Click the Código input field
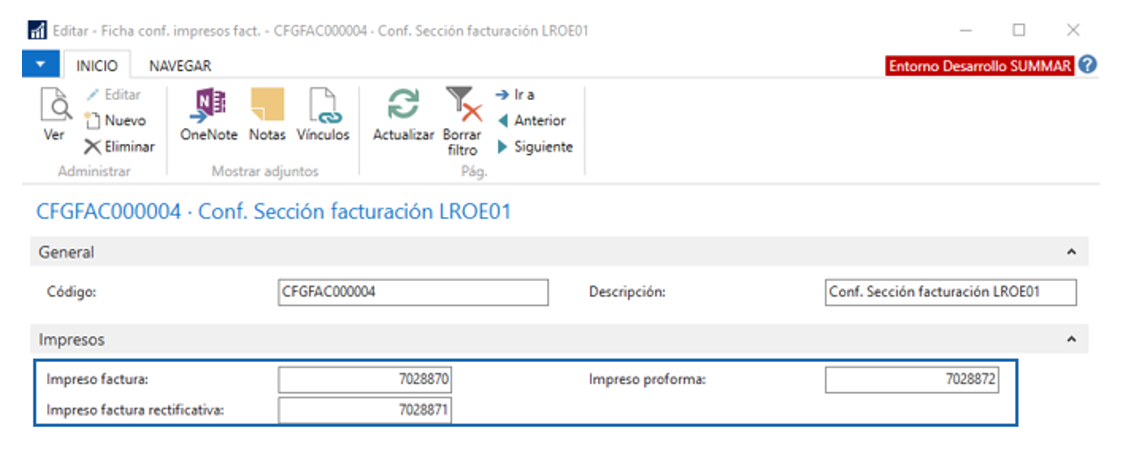Screen dimensions: 1141x467 click(414, 292)
